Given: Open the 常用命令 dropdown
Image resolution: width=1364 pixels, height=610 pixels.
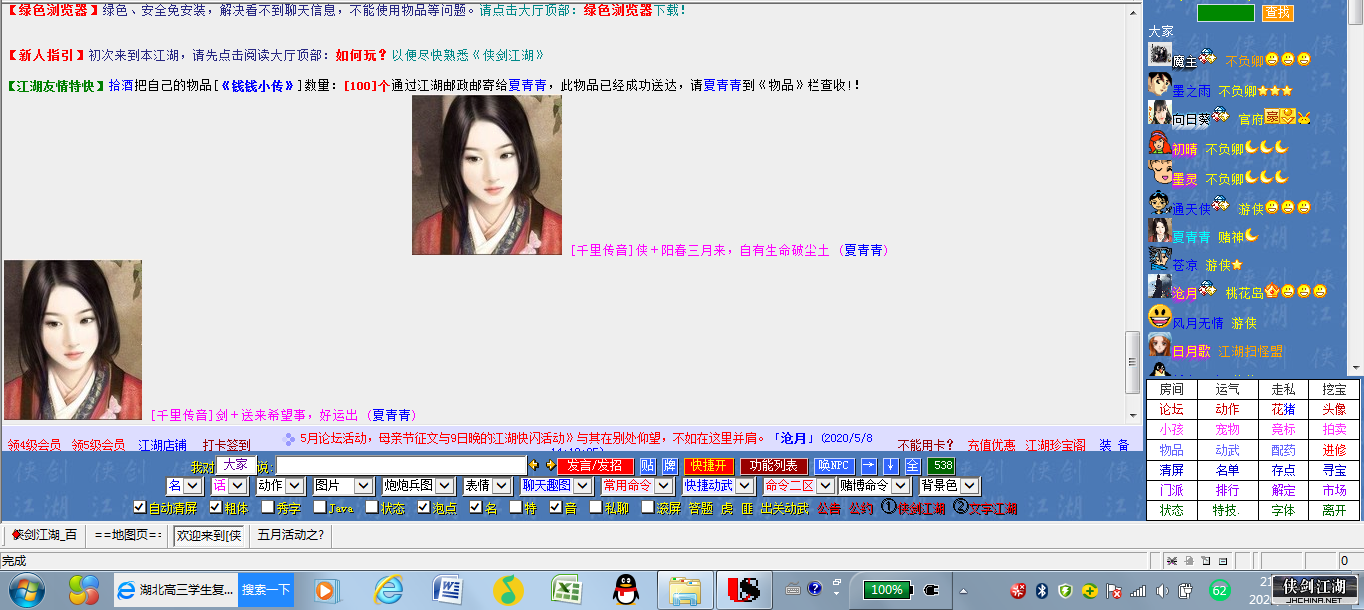Looking at the screenshot, I should [637, 485].
